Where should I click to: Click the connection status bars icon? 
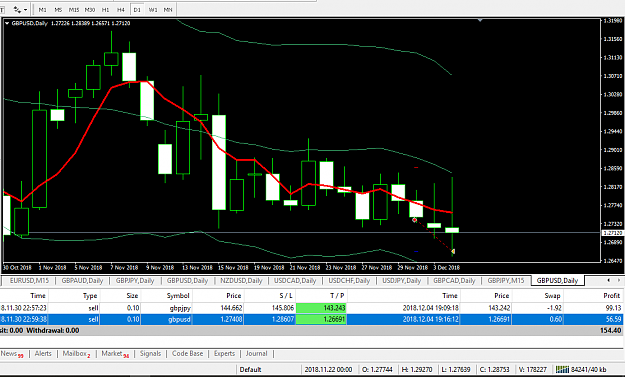[x=562, y=369]
